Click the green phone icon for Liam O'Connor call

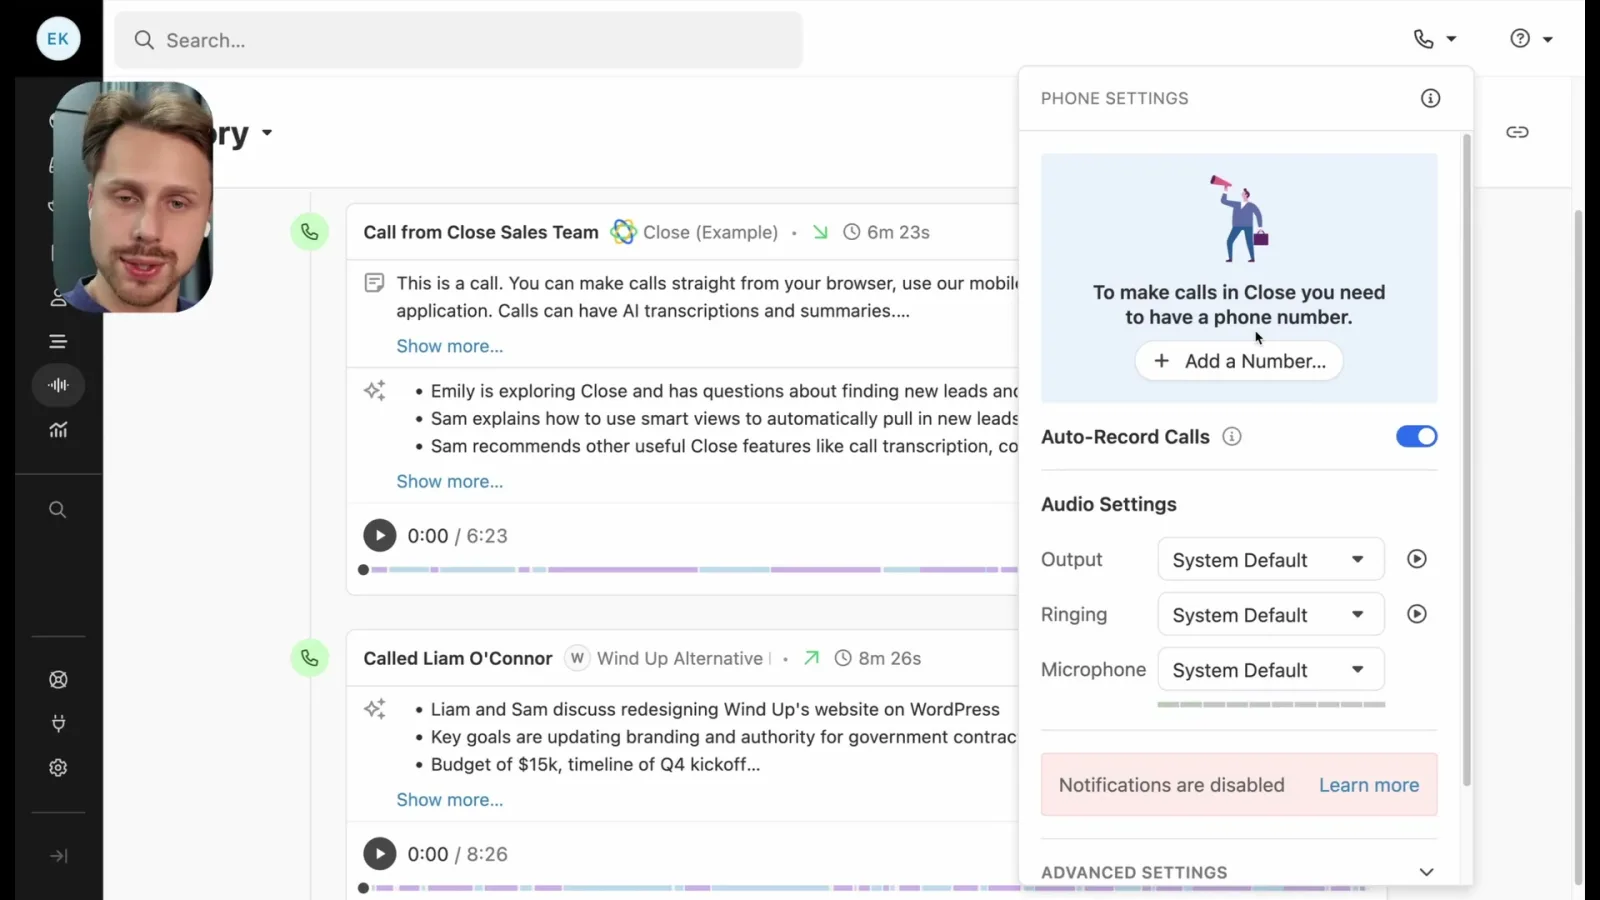pos(310,658)
